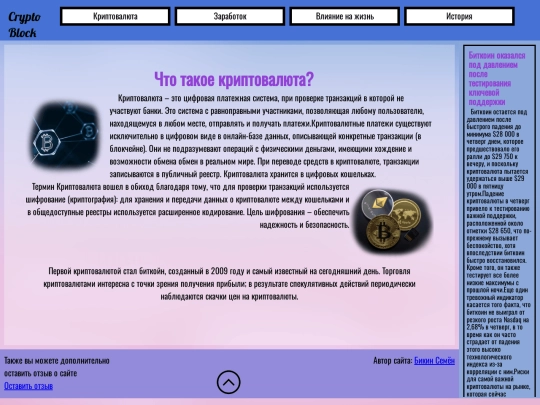The image size is (540, 405).
Task: Open the Заработок navigation button
Action: tap(230, 16)
